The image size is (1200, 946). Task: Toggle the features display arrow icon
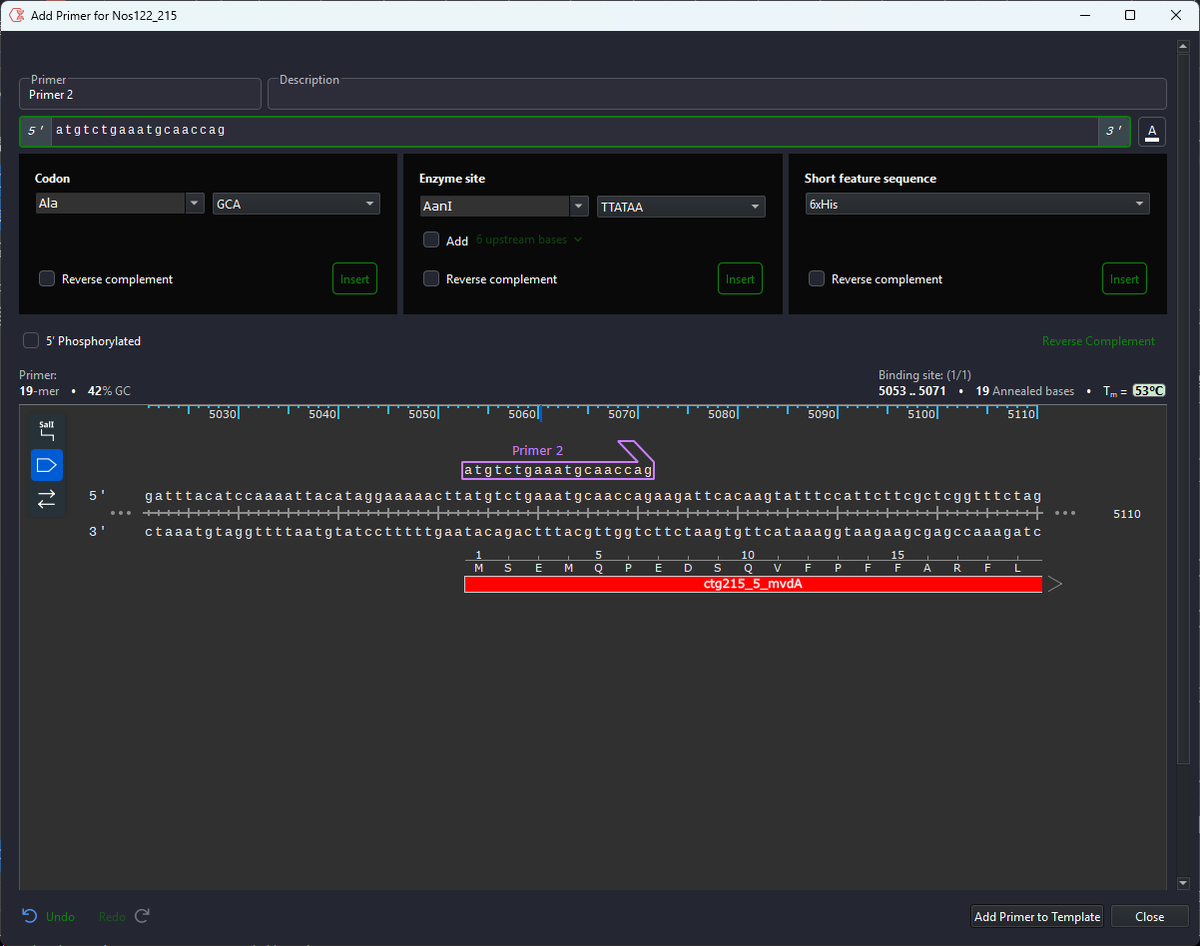click(x=47, y=465)
